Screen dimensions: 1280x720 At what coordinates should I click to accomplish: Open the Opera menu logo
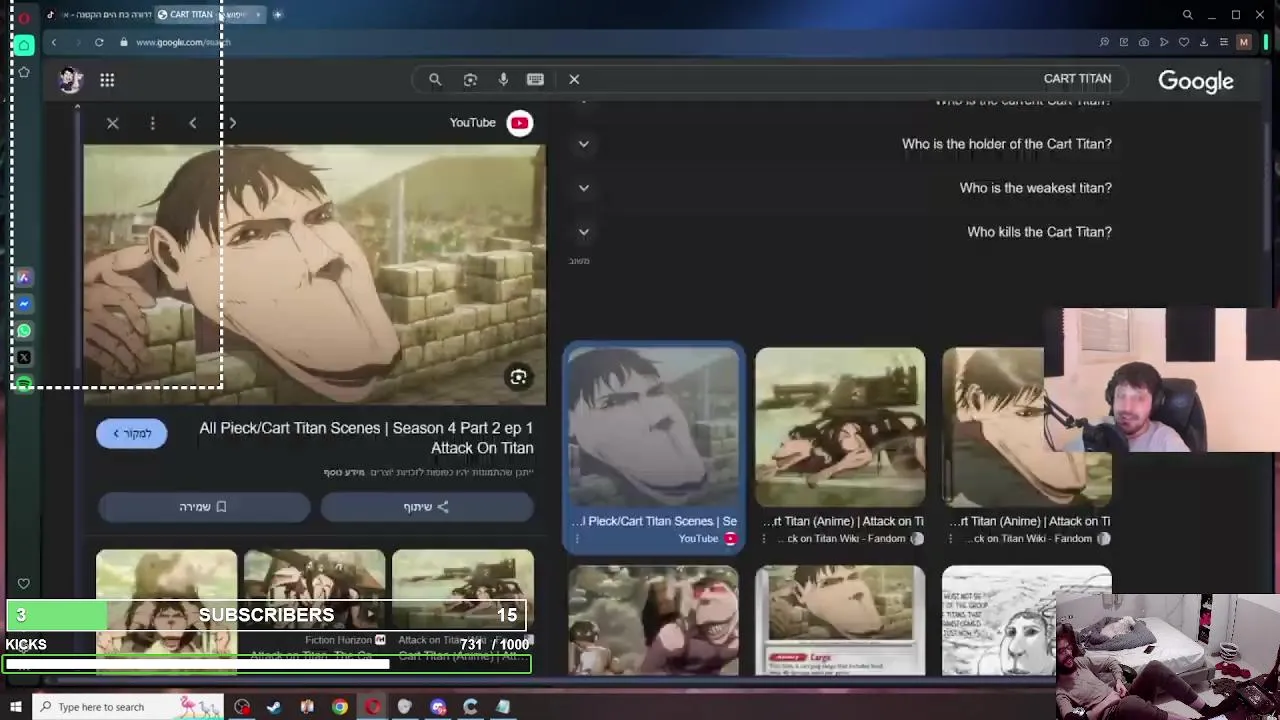pyautogui.click(x=24, y=17)
